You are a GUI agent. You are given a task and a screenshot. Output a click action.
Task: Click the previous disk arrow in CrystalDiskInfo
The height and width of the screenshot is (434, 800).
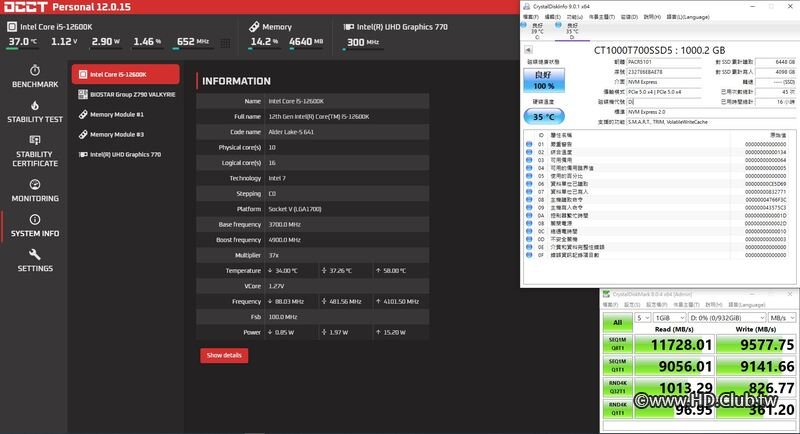point(528,50)
